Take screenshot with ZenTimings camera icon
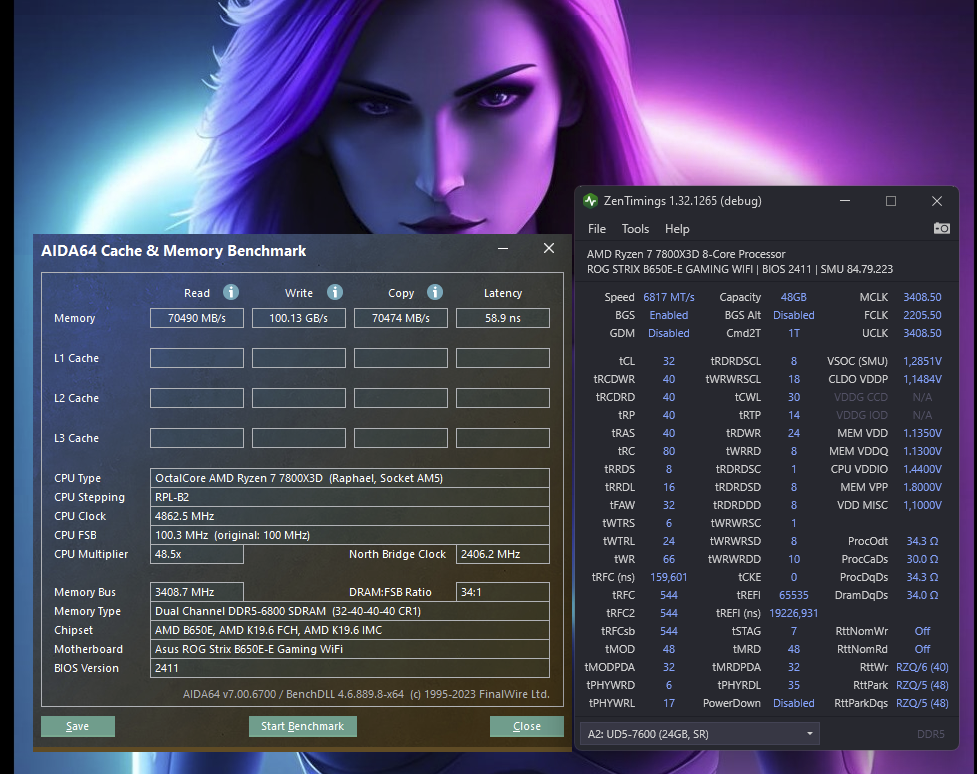Screen dimensions: 977x774 click(941, 229)
